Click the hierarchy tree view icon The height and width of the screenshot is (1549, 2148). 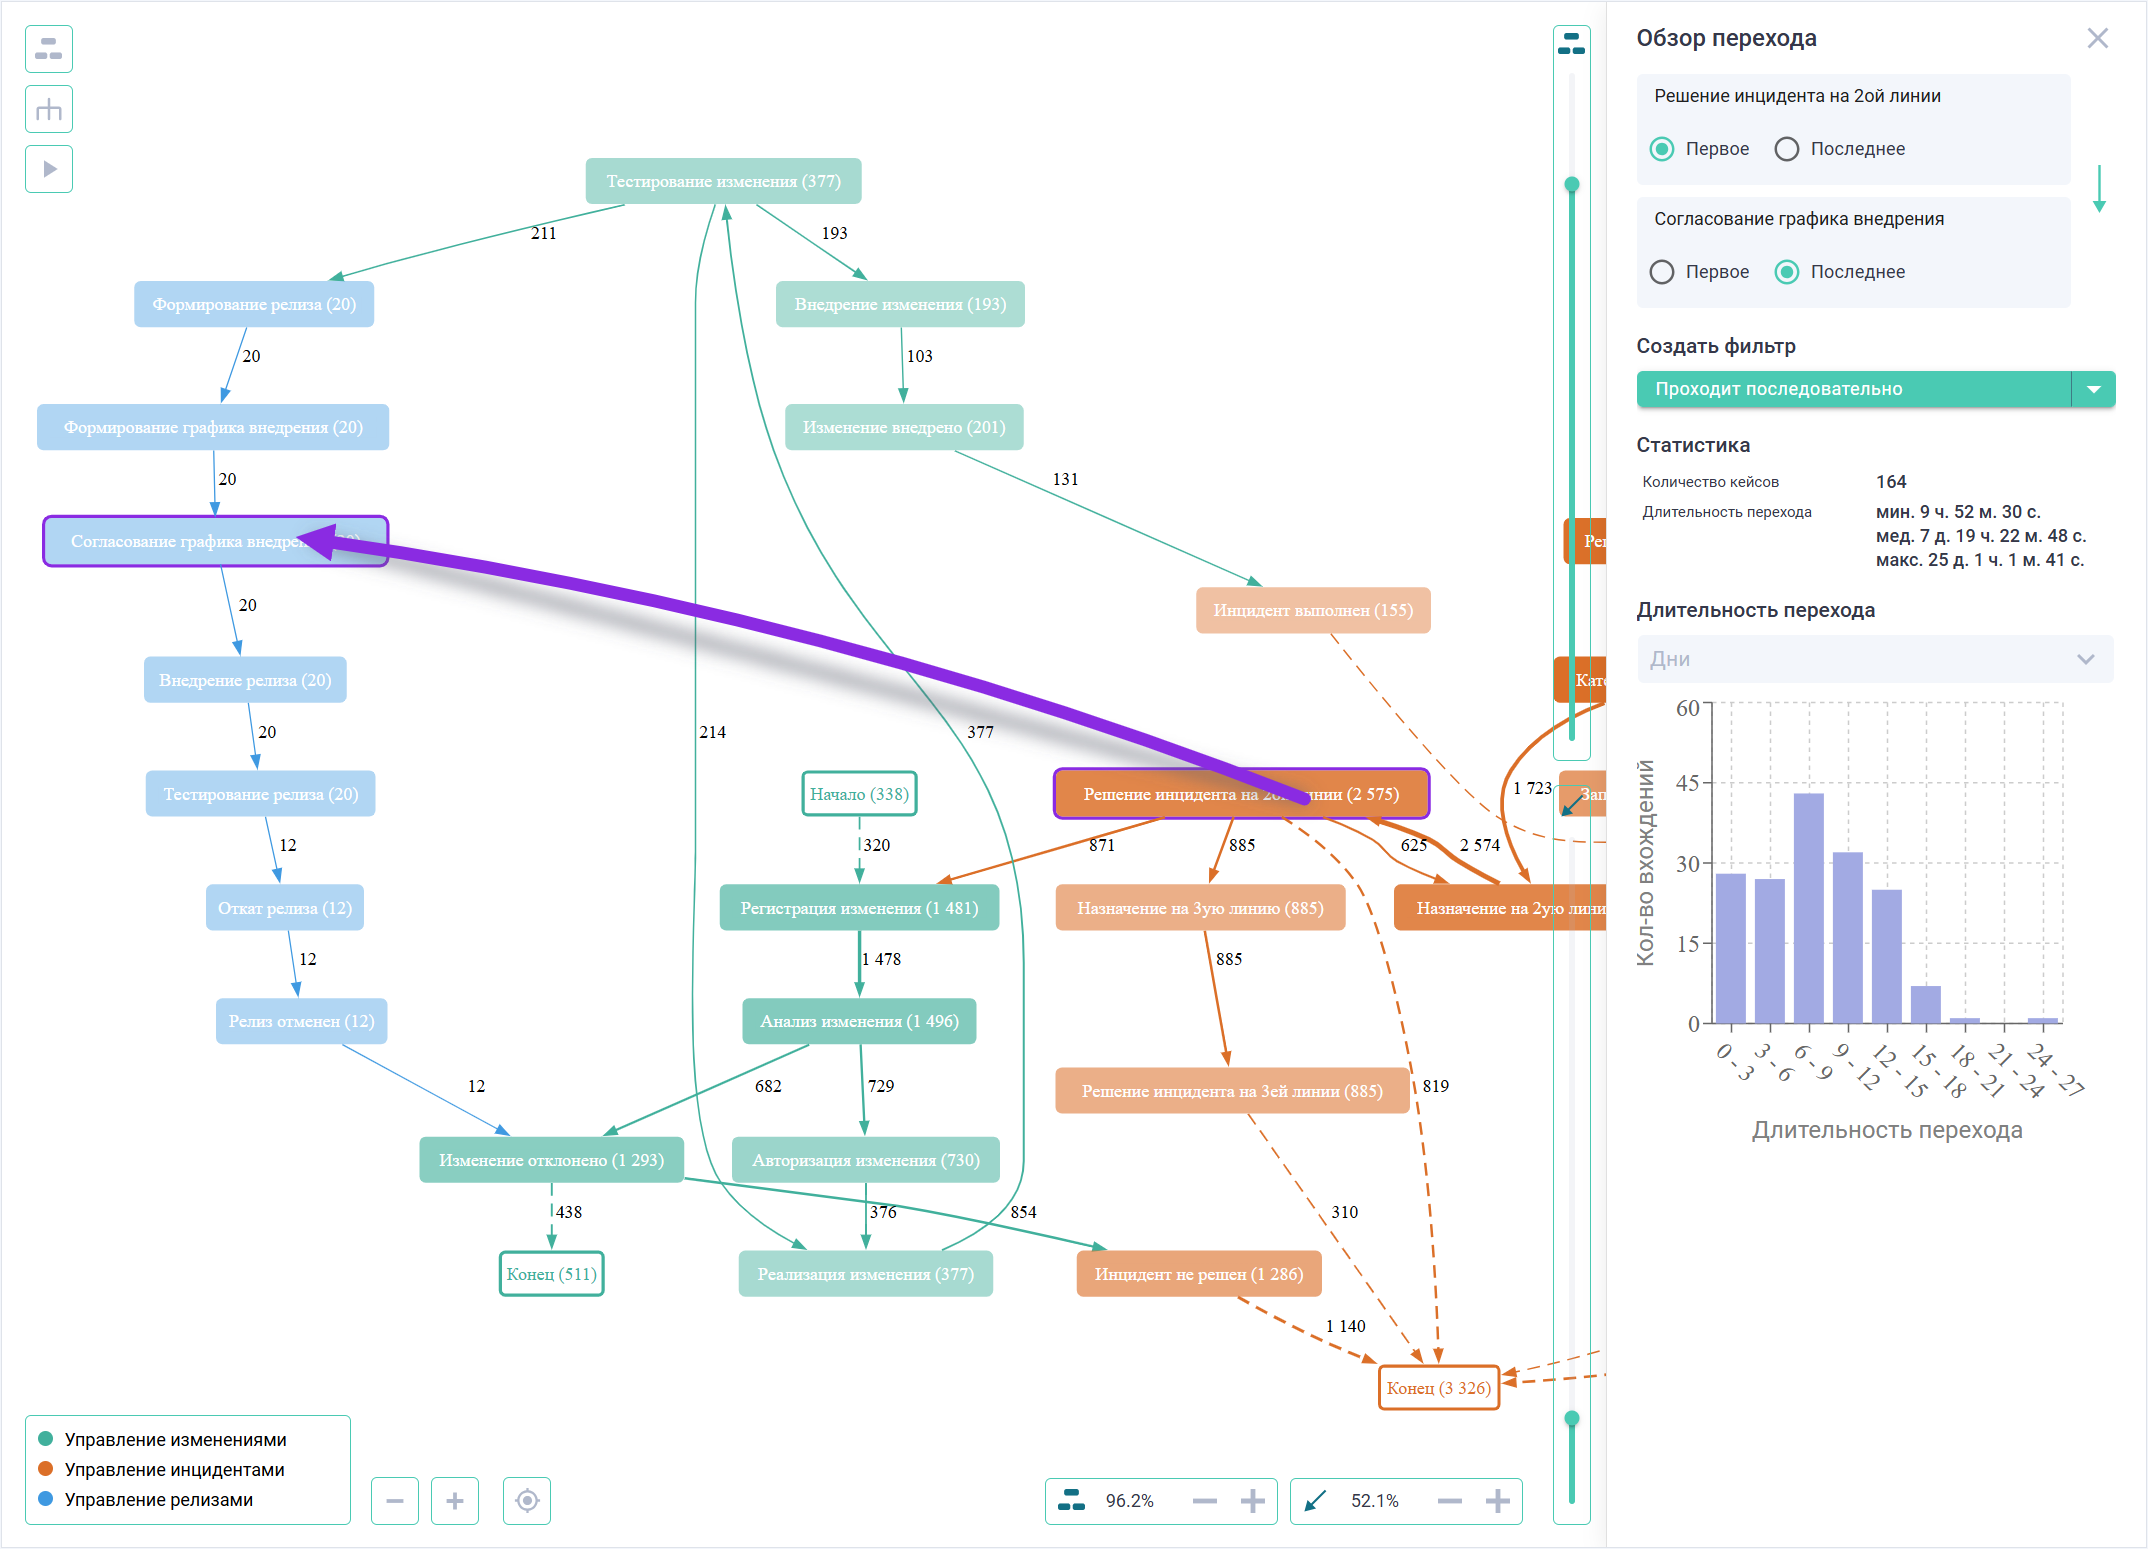pos(49,109)
